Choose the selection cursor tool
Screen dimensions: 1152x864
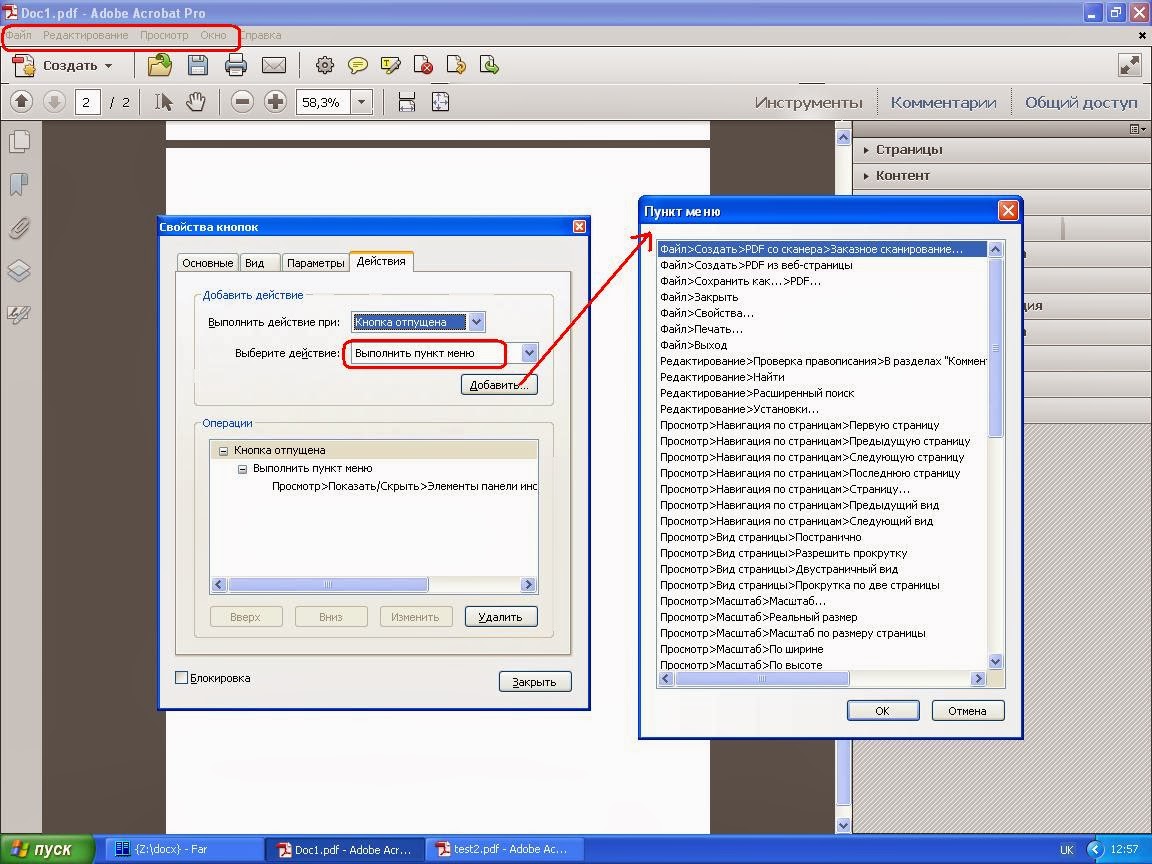163,101
